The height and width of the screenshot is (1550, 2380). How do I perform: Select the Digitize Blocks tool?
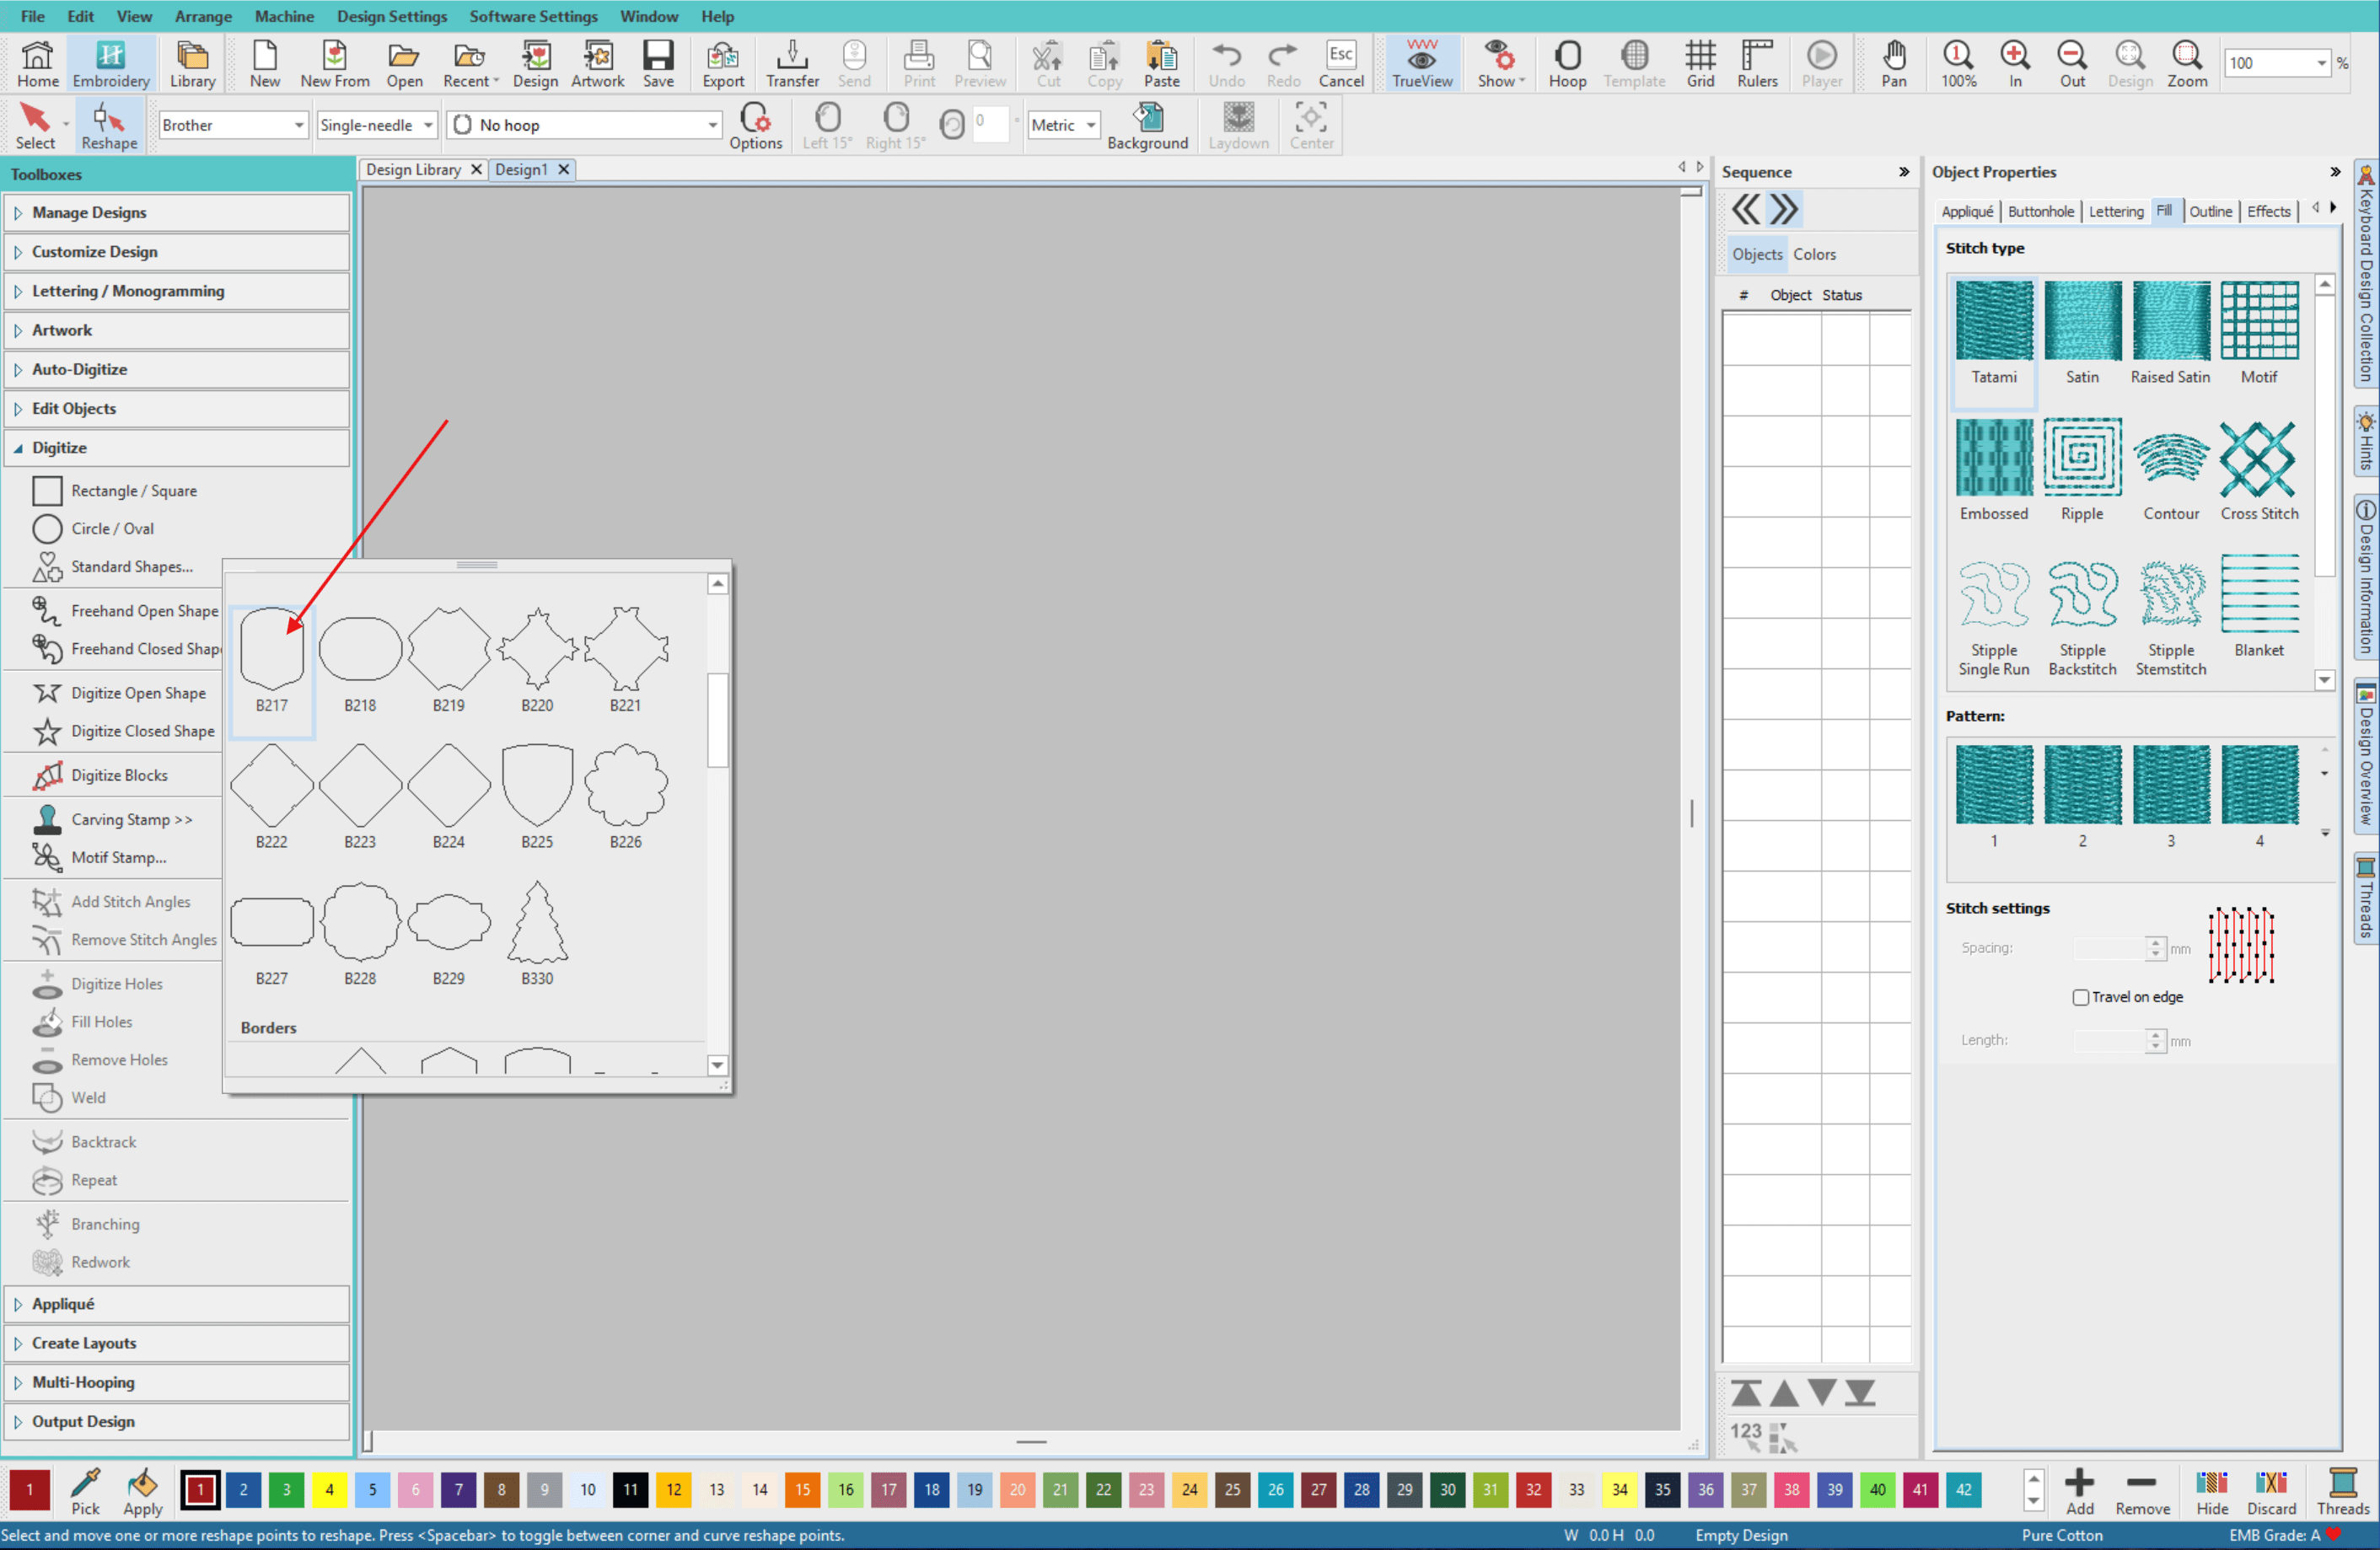tap(119, 775)
